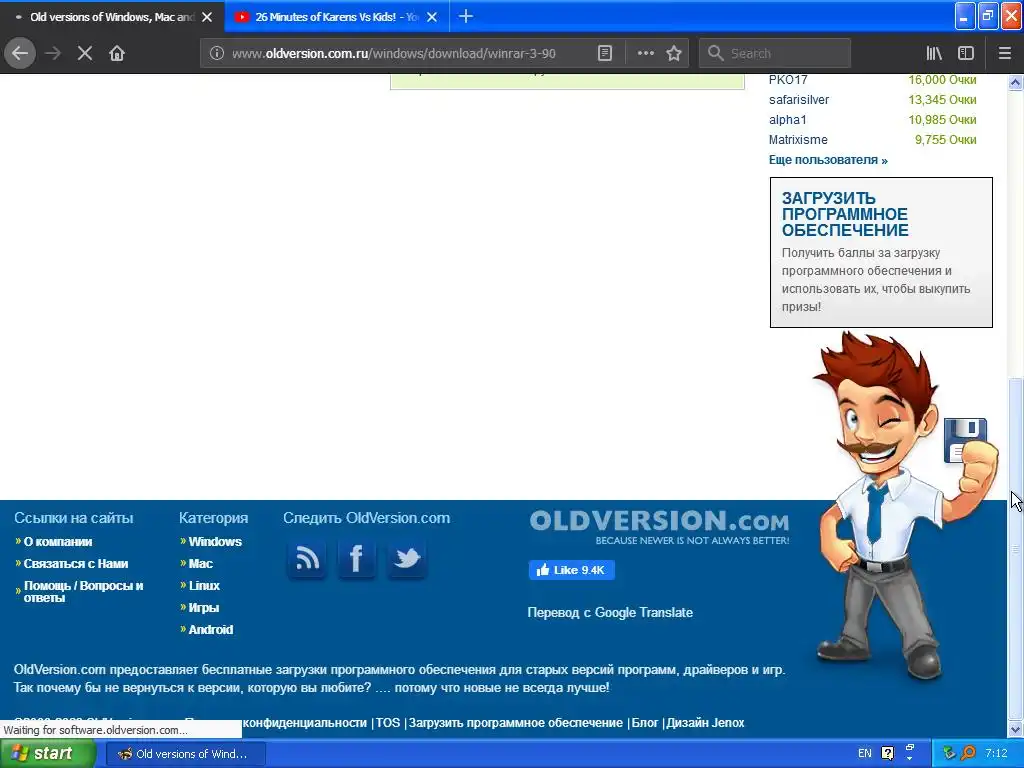Select the 'Игры' category link
The width and height of the screenshot is (1024, 768).
click(204, 608)
